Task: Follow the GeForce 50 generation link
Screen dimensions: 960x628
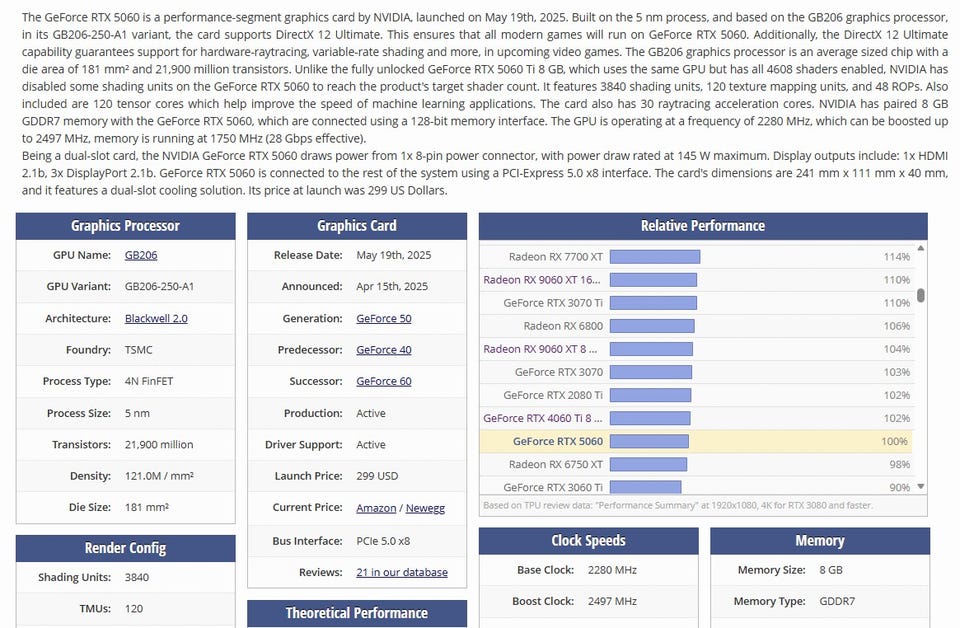Action: 384,318
